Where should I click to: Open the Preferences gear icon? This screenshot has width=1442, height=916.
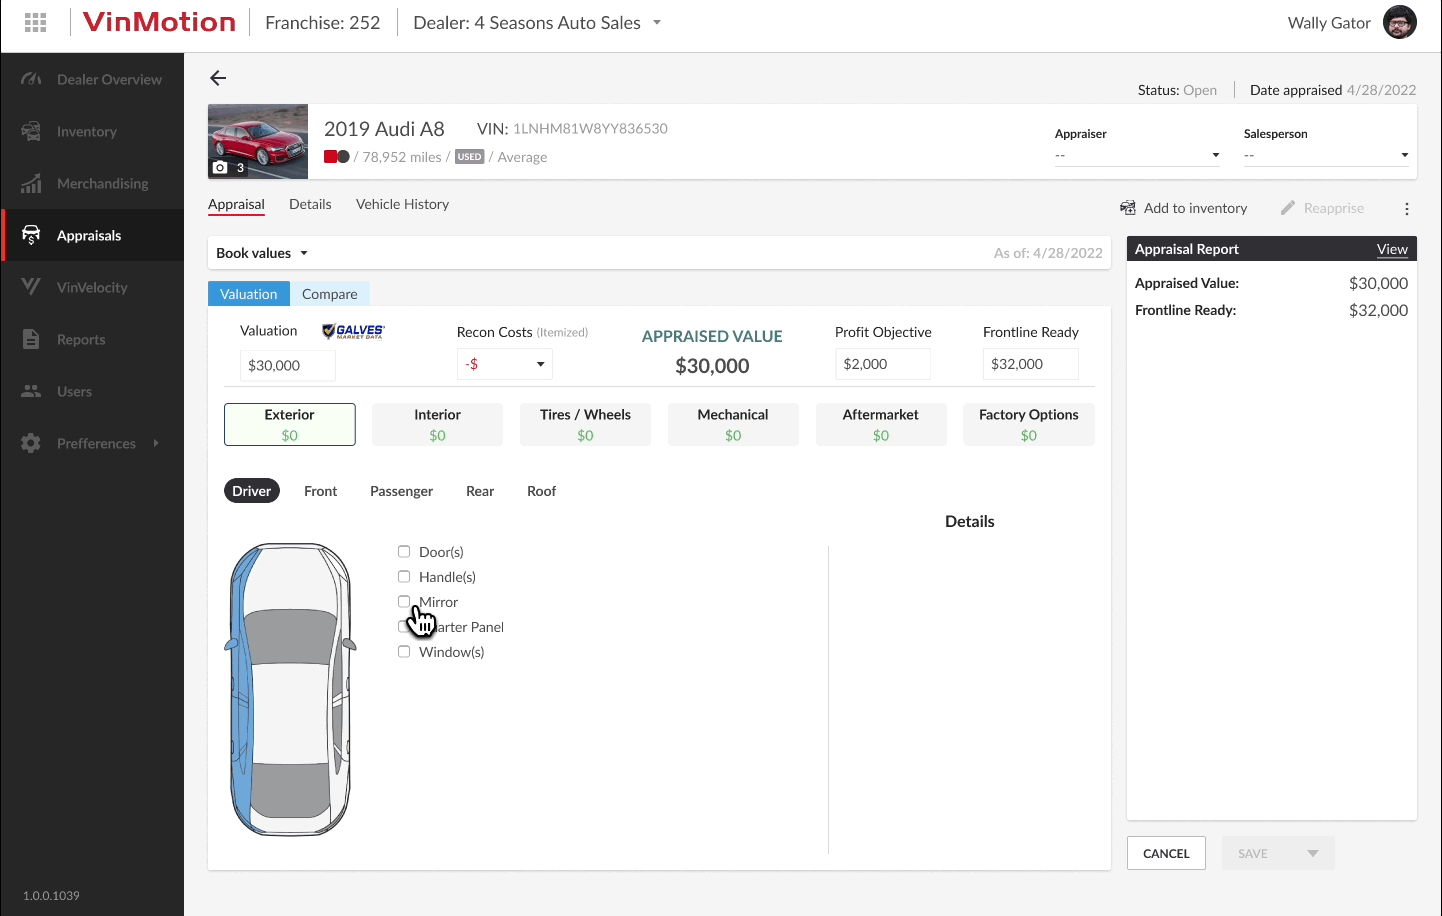pos(31,443)
